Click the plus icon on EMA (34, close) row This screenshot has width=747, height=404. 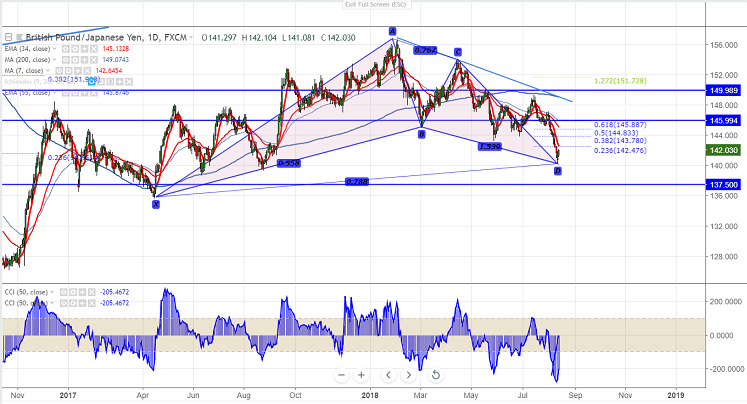point(84,49)
